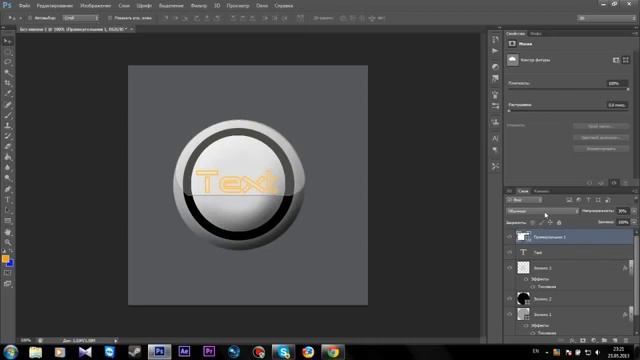Toggle visibility of Эллипс 1 layer
The height and width of the screenshot is (360, 640).
[509, 315]
